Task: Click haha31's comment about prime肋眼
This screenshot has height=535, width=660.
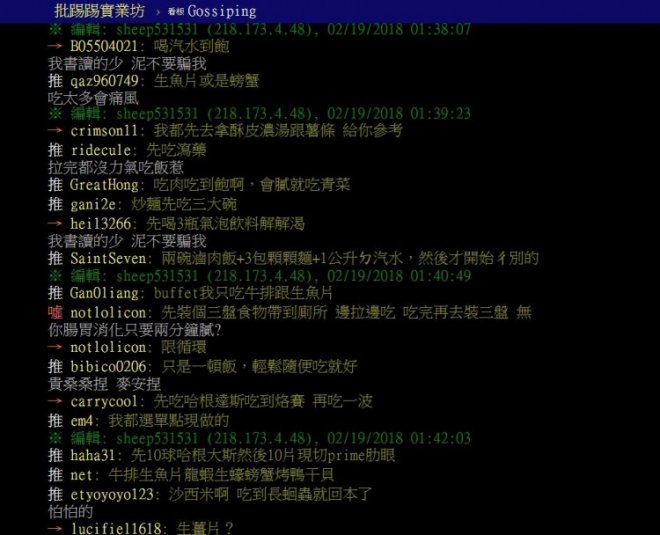Action: coord(263,455)
